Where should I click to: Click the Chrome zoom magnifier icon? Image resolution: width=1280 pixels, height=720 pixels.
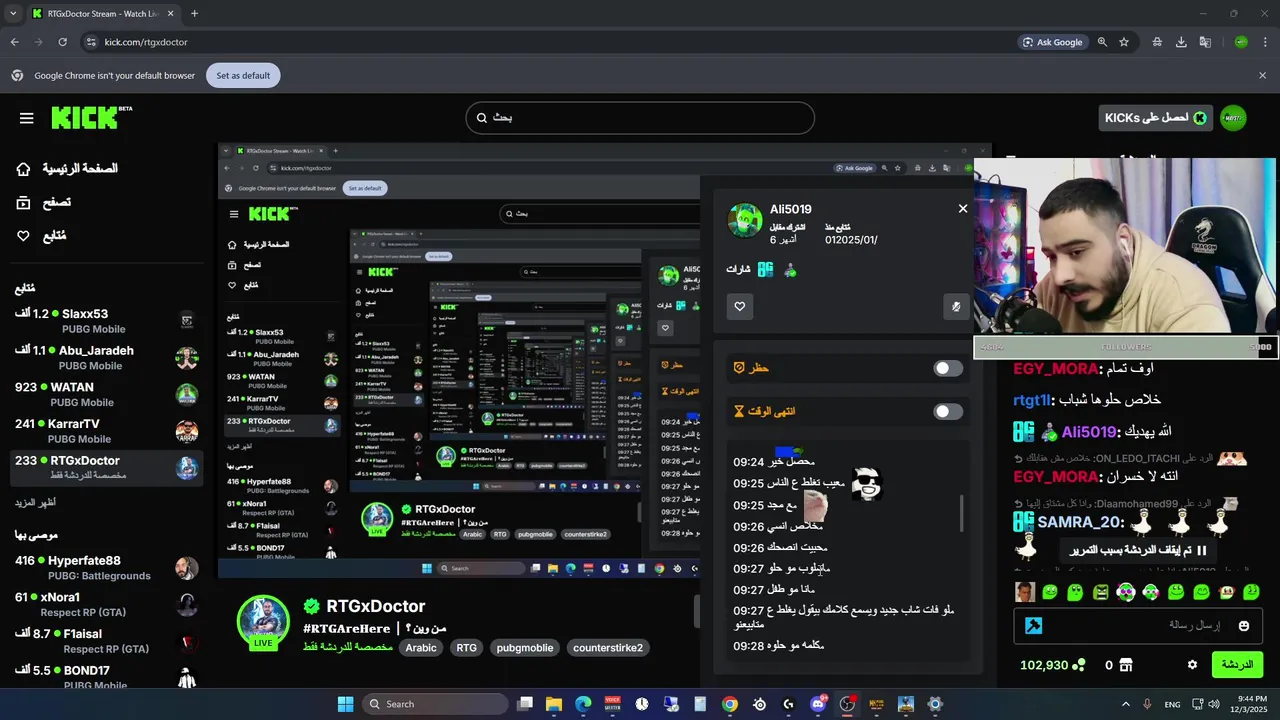[x=1102, y=42]
